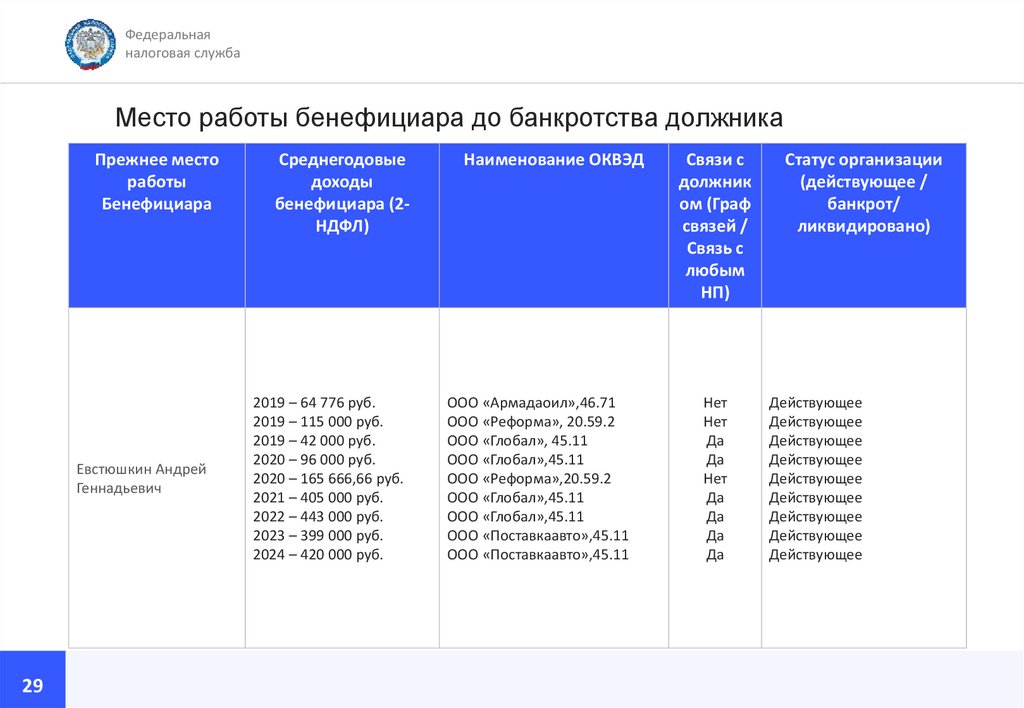Click 'Действующее' in the 165 666,66 руб. row
The height and width of the screenshot is (708, 1024).
[815, 479]
